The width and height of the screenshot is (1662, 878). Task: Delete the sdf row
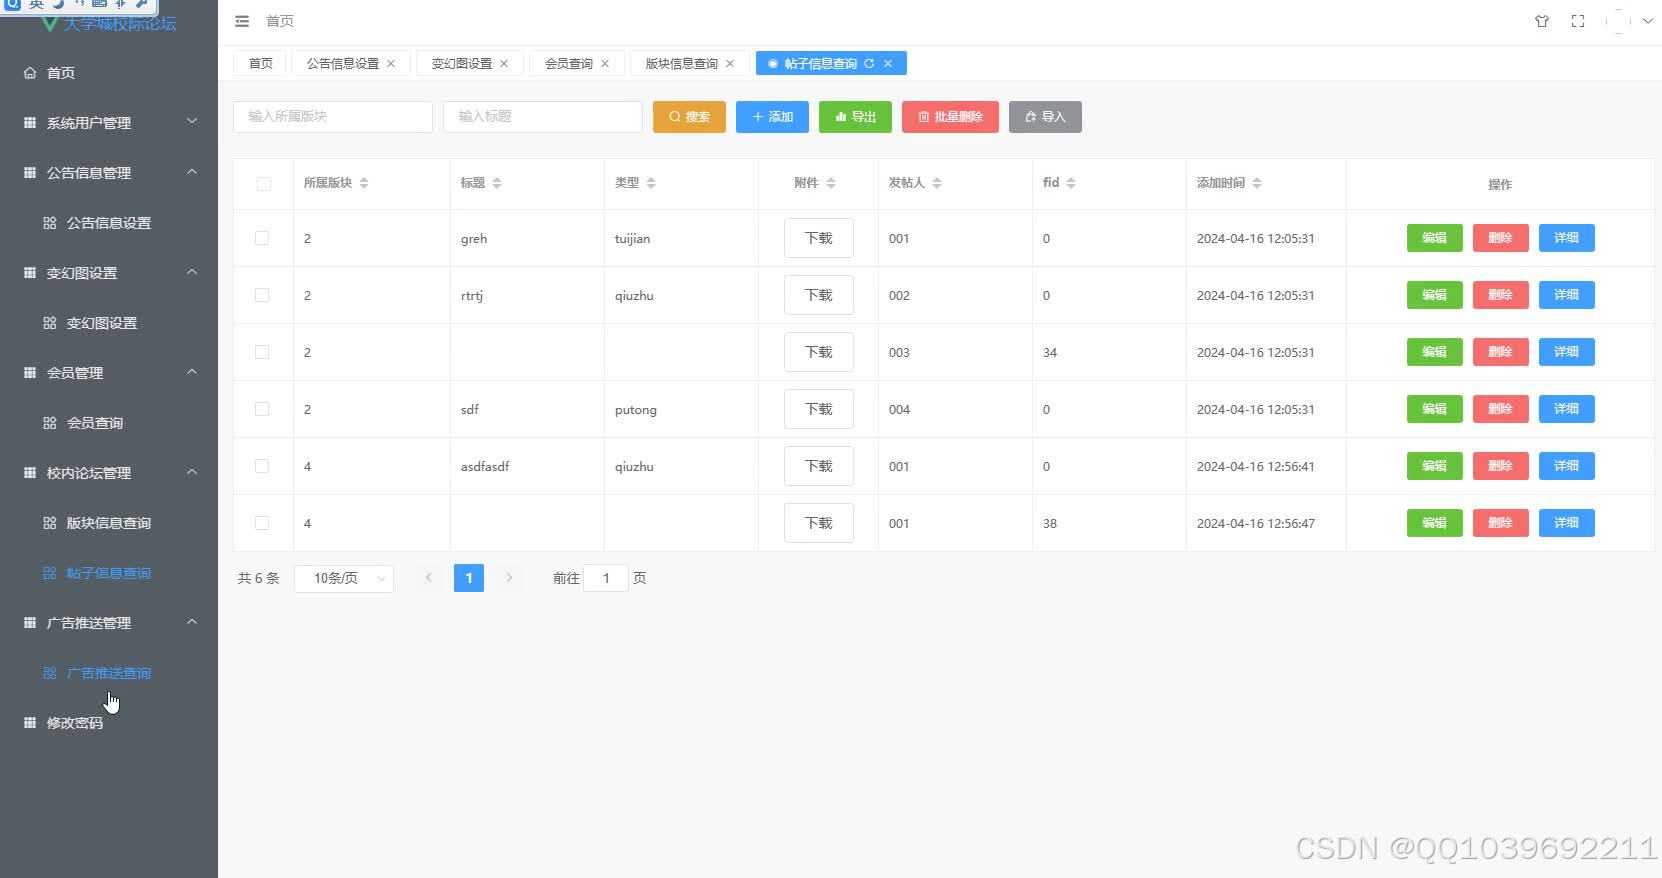coord(1500,409)
